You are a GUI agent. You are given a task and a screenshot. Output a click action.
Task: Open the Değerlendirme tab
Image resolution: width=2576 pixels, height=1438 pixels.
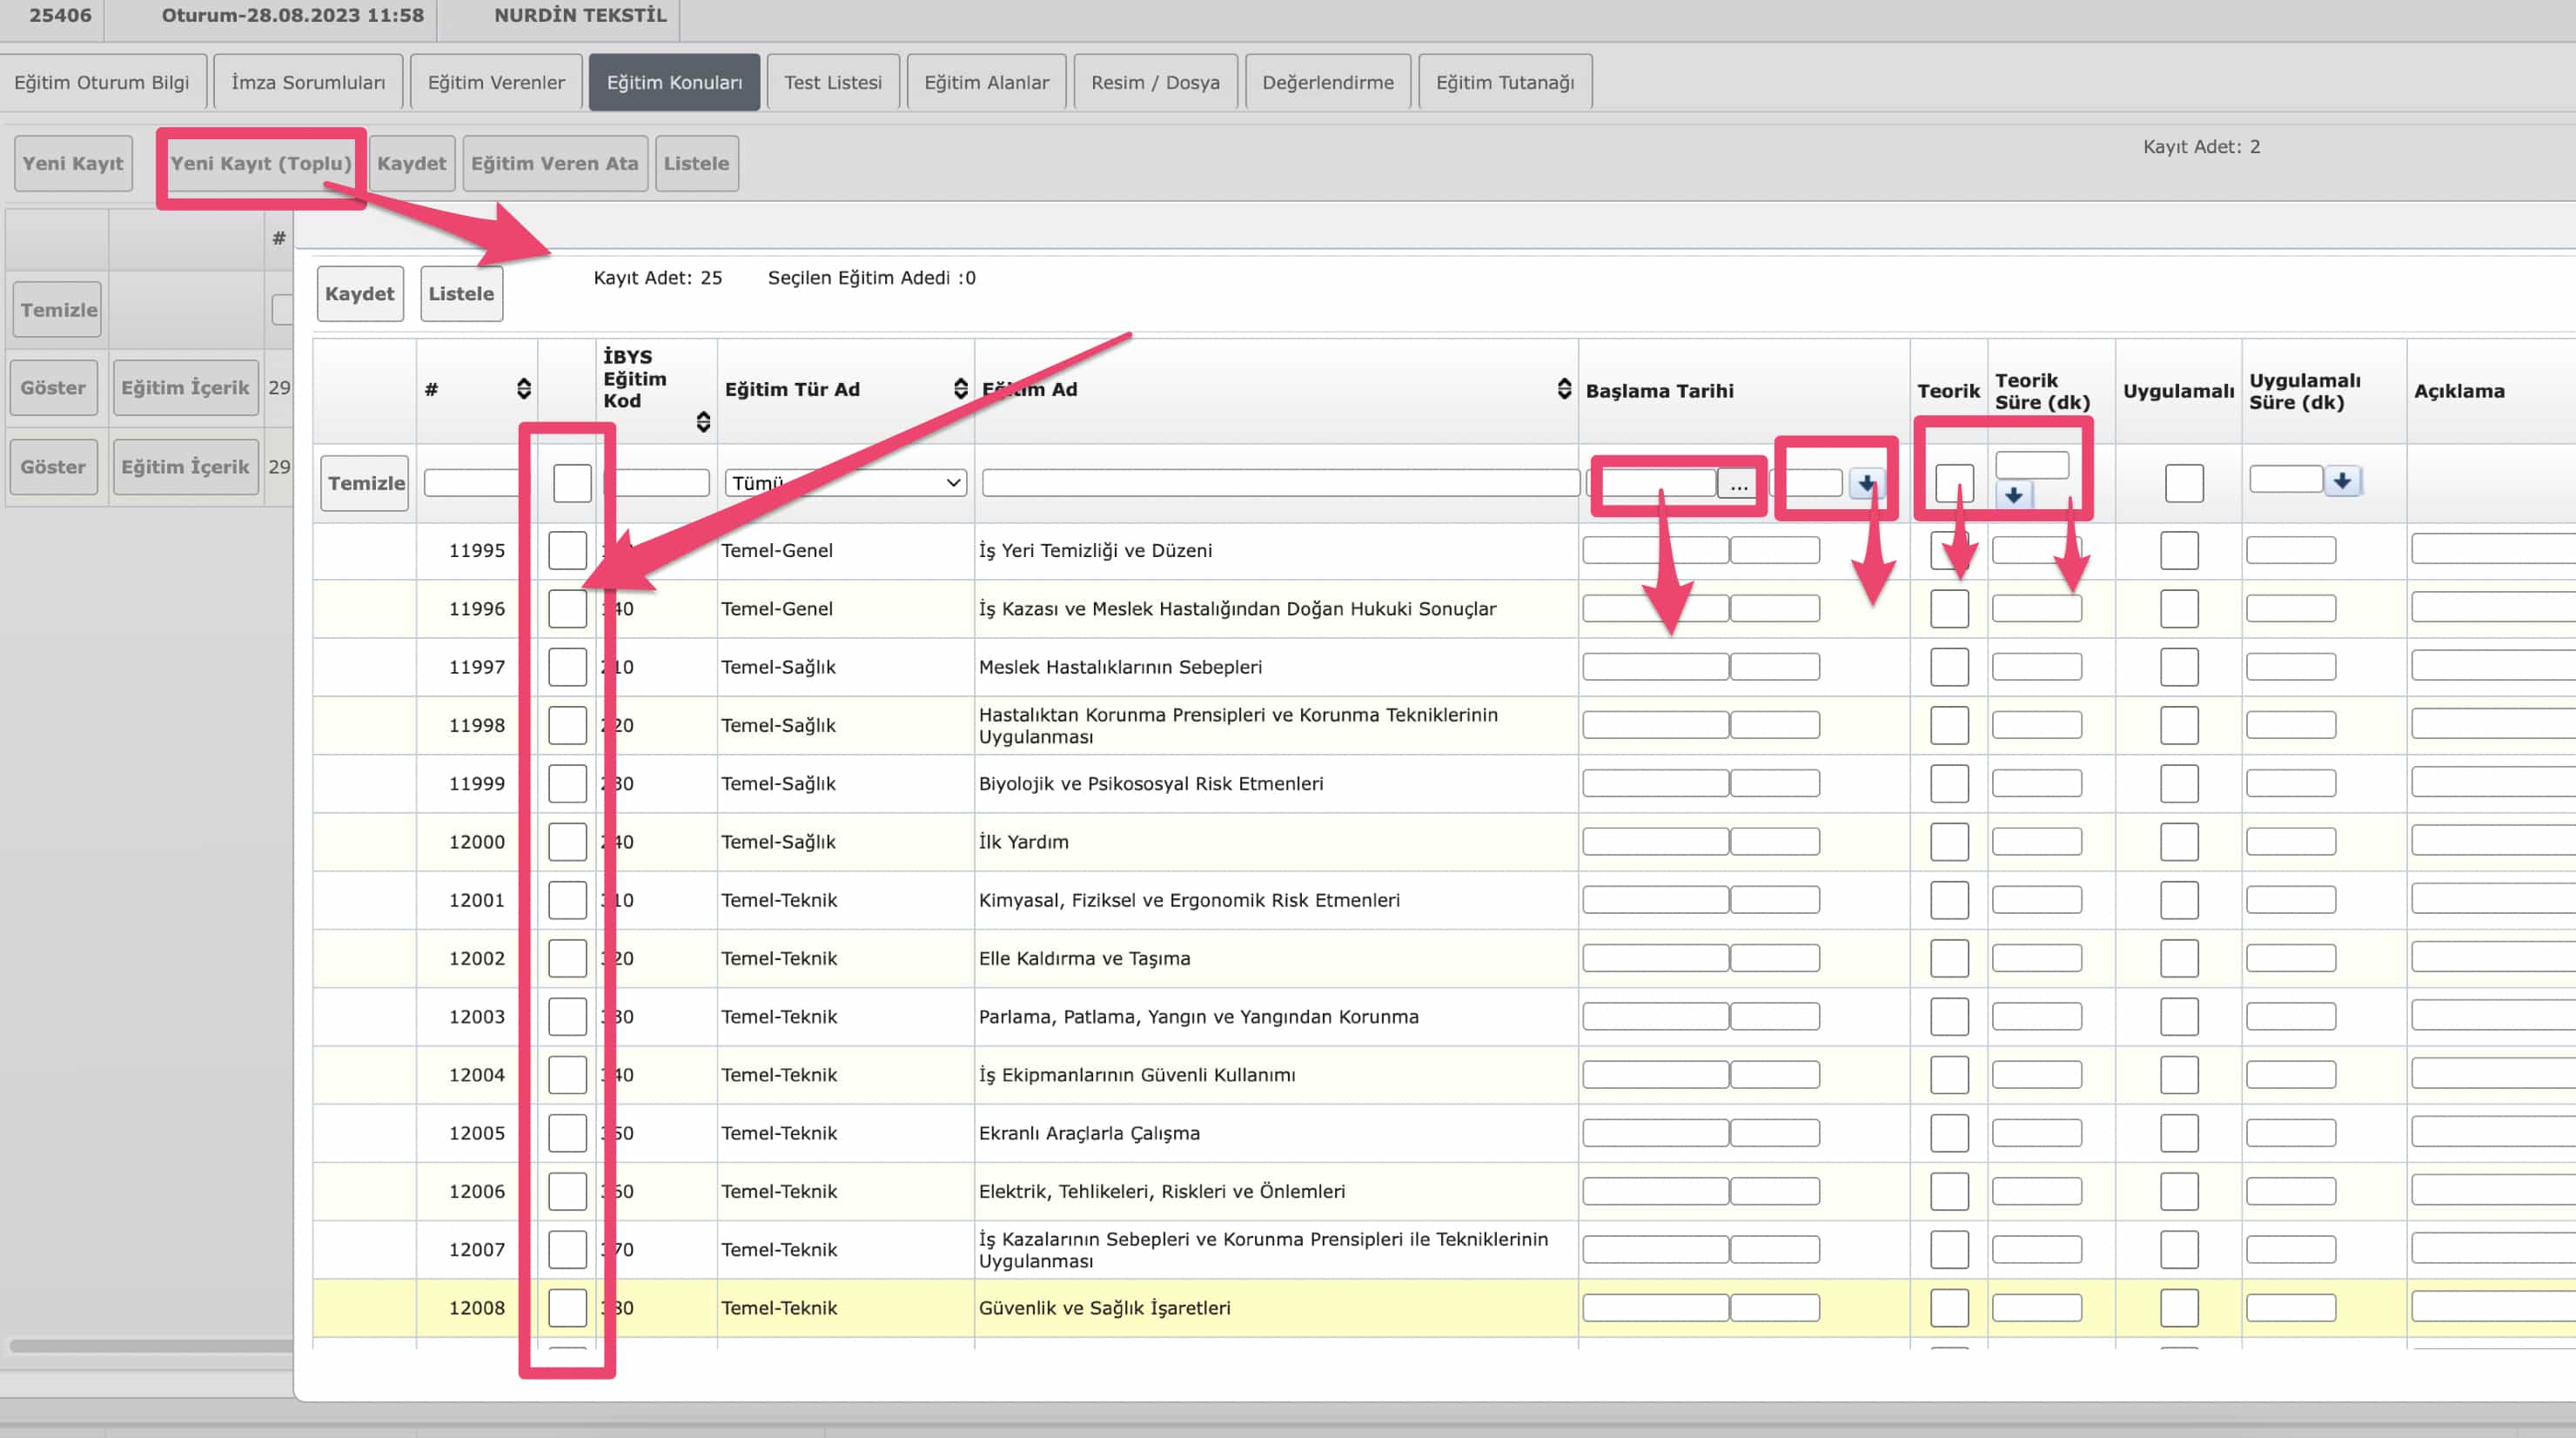point(1327,82)
